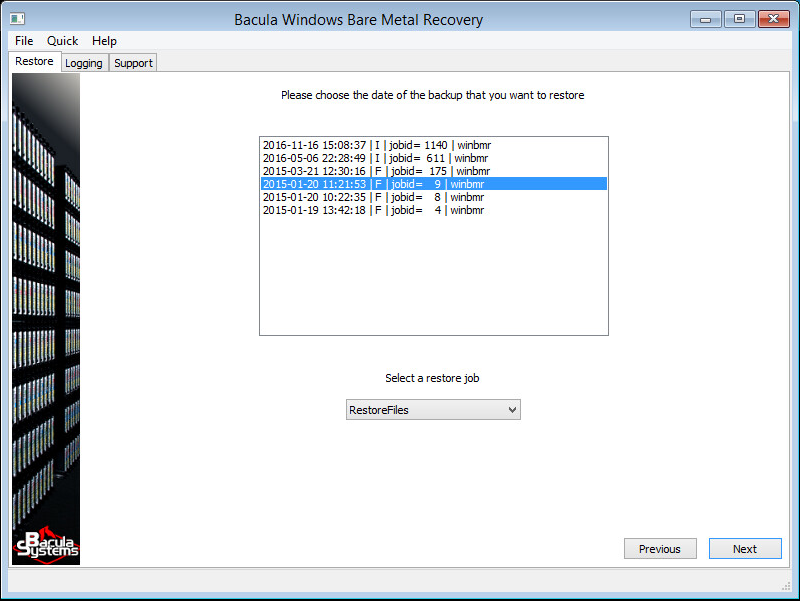
Task: Click the Next button
Action: (745, 549)
